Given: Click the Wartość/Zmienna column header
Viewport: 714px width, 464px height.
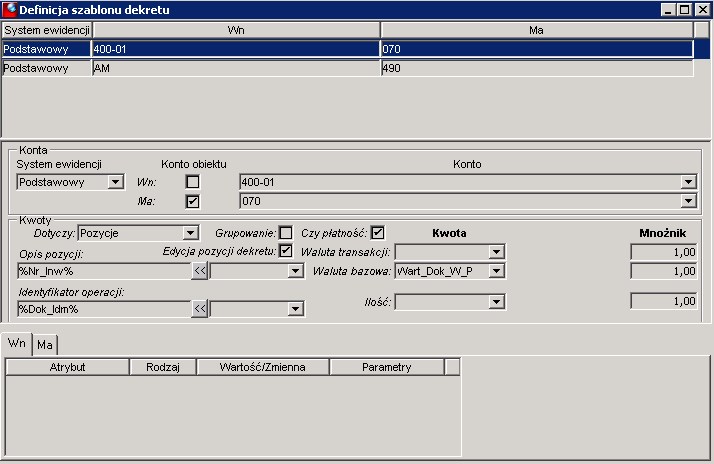Looking at the screenshot, I should [x=263, y=367].
